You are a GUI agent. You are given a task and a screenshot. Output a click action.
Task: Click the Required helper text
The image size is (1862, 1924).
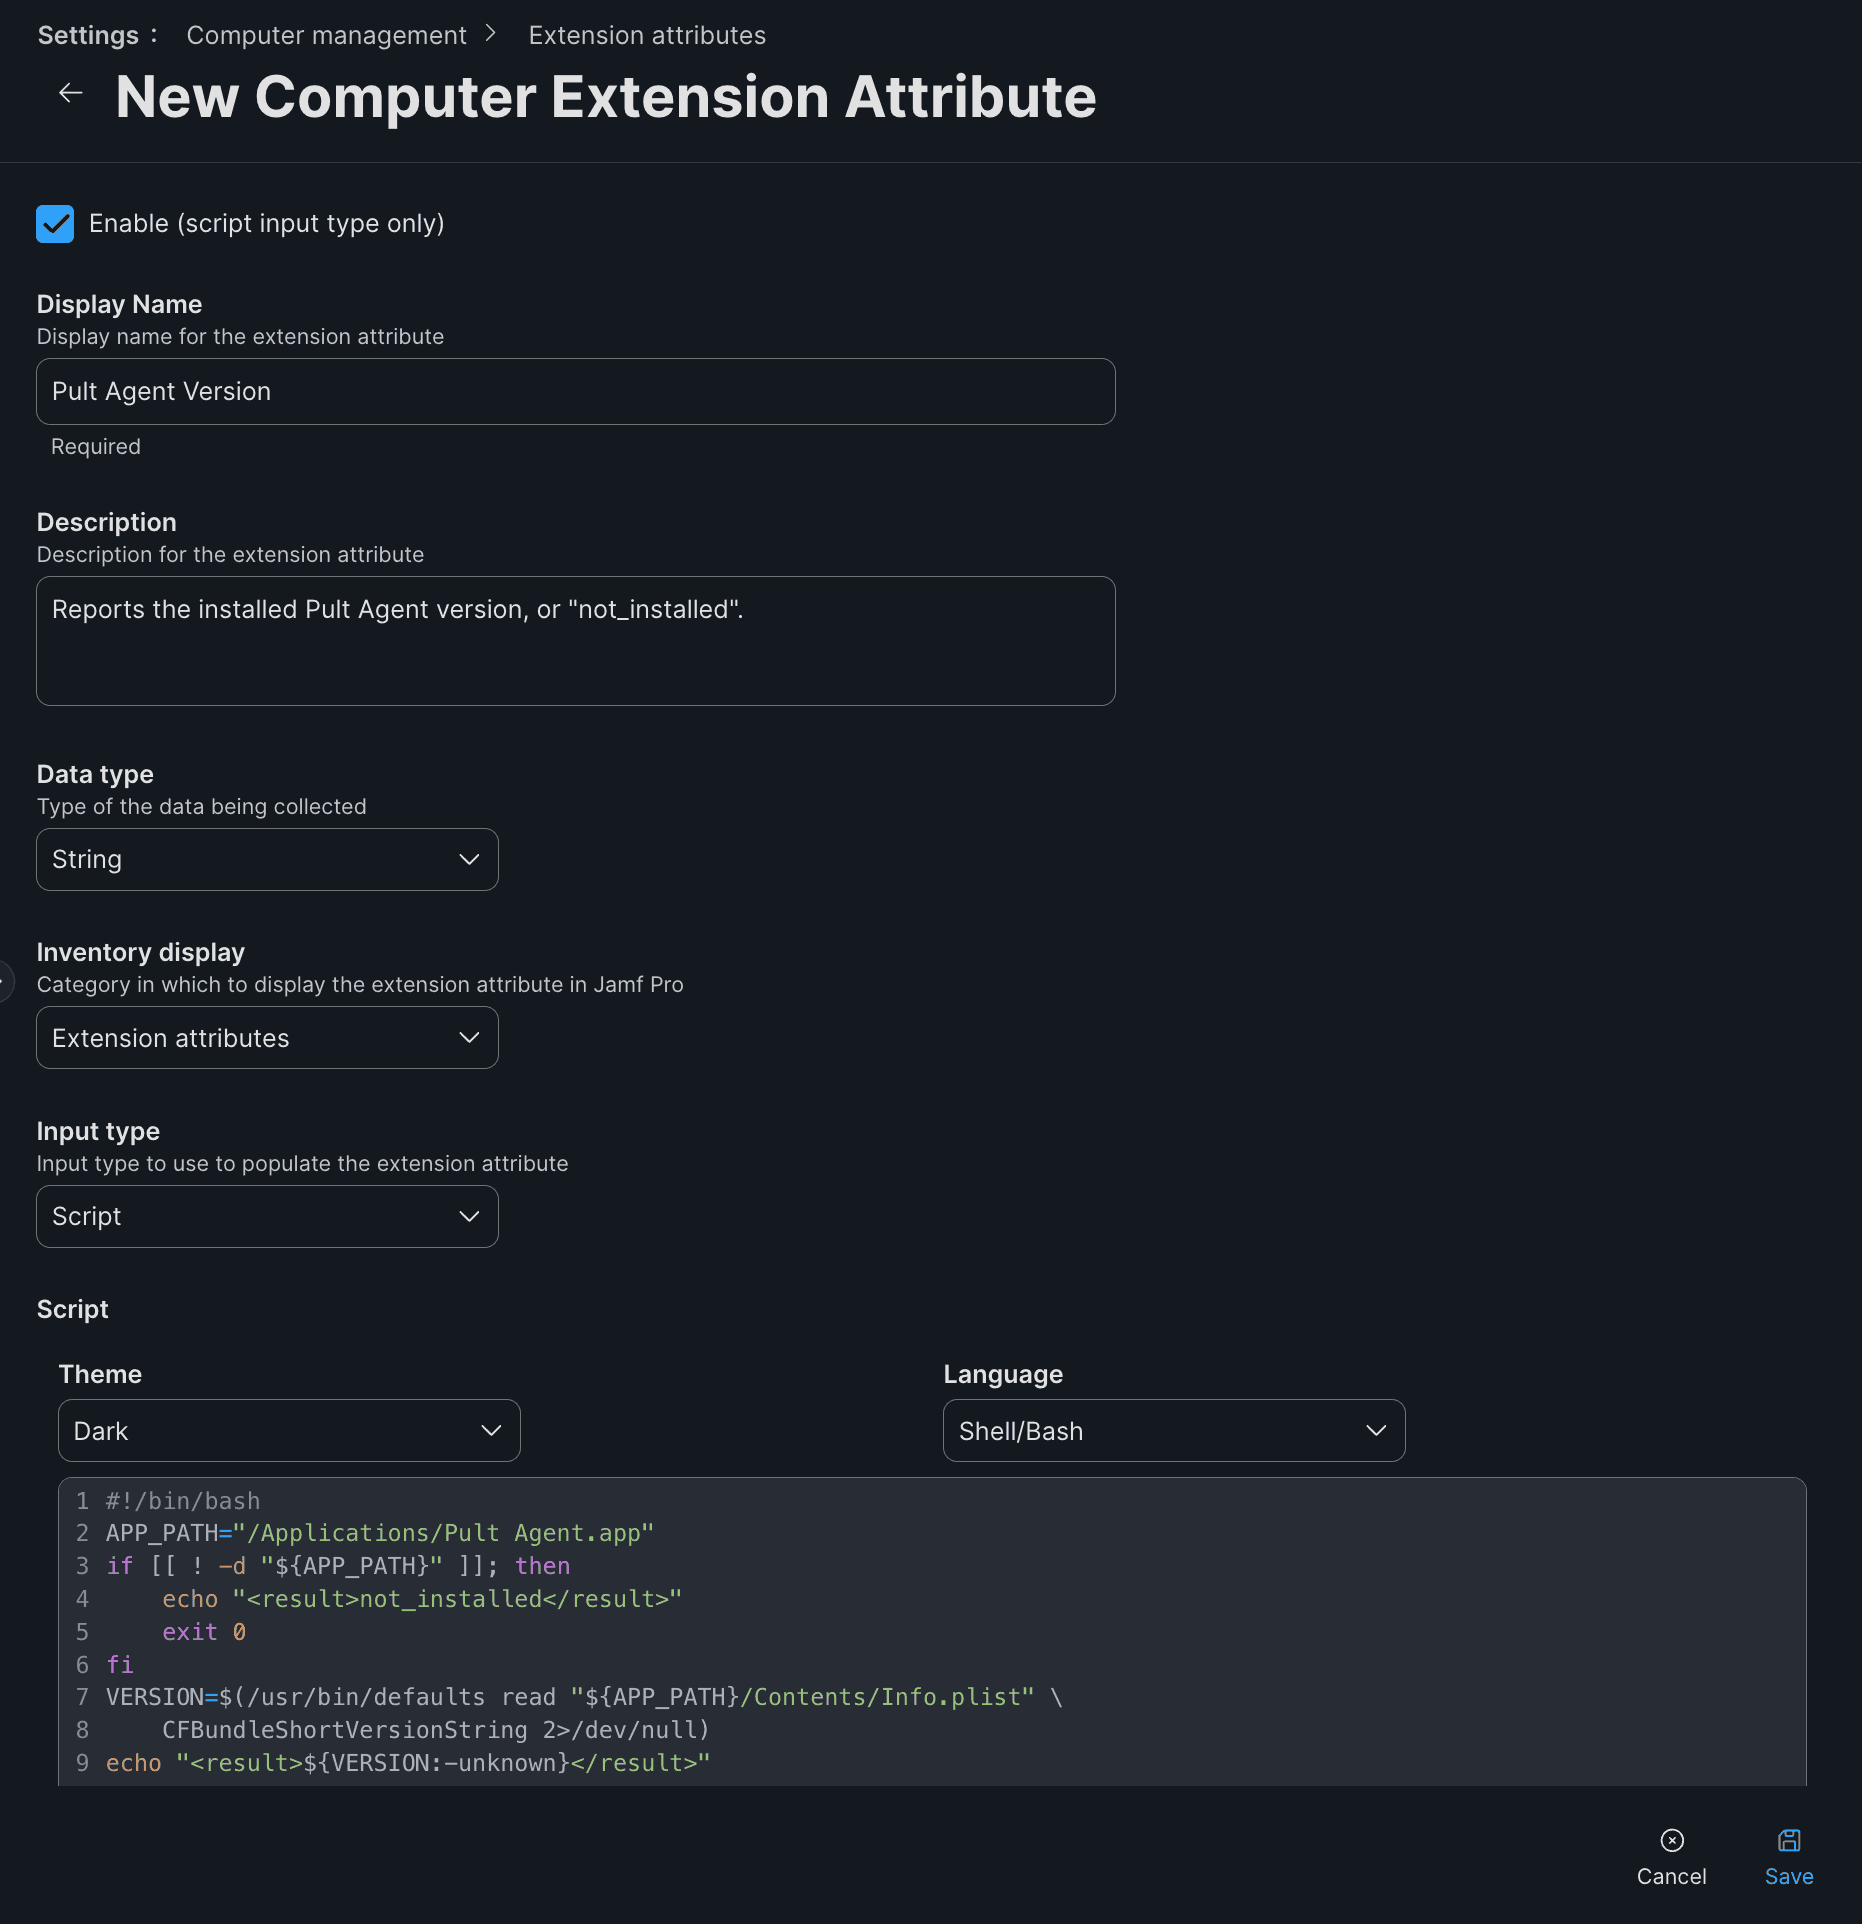pos(96,447)
